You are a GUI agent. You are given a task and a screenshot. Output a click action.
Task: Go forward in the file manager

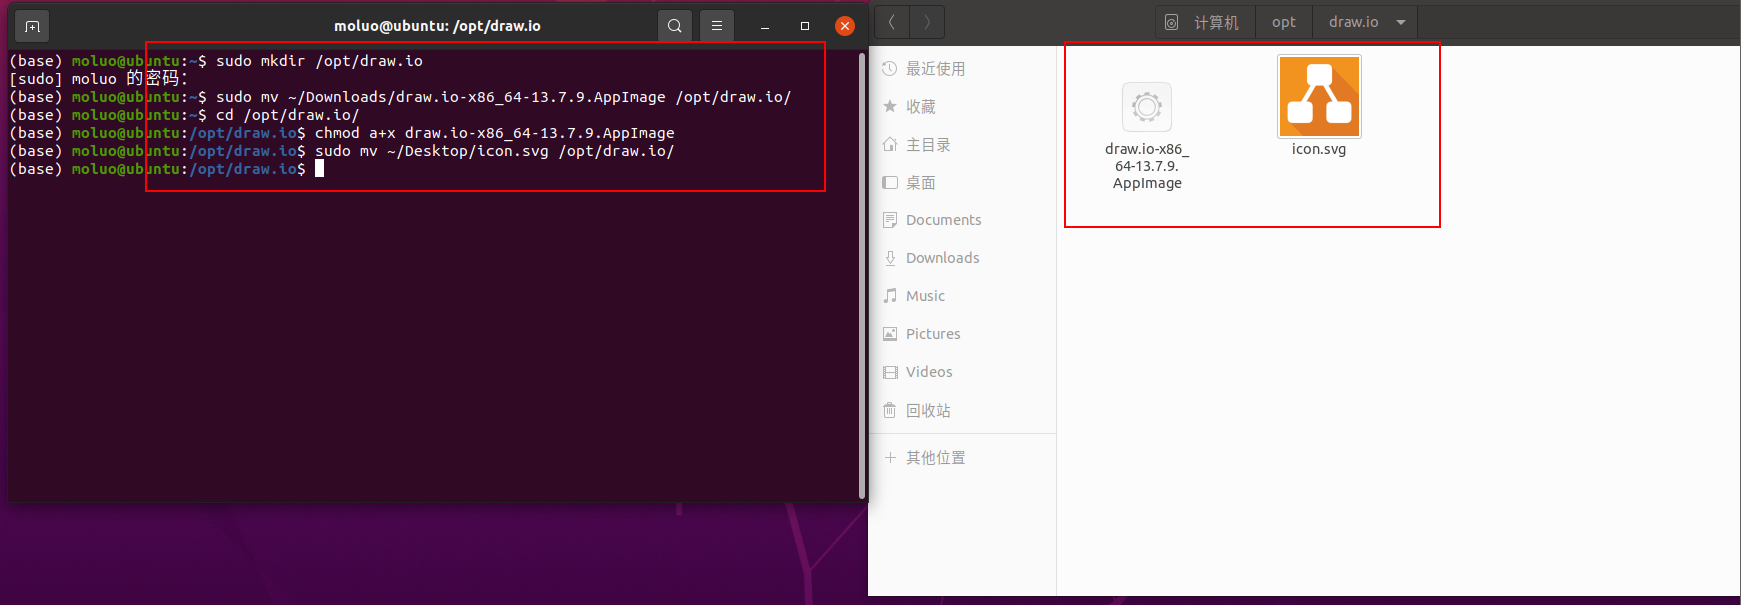(x=927, y=22)
